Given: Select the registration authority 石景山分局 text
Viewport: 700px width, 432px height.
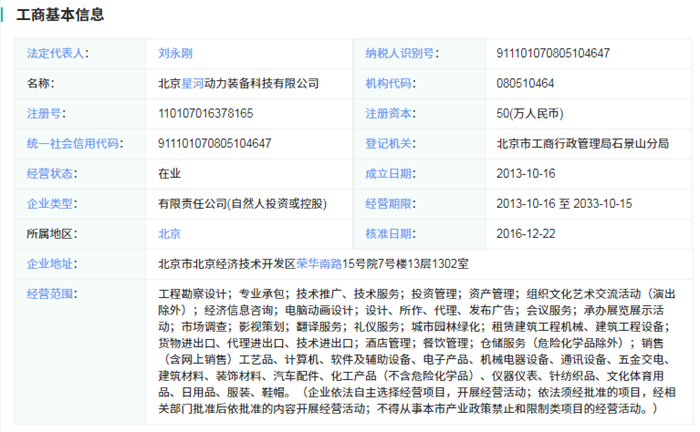Looking at the screenshot, I should pyautogui.click(x=638, y=143).
